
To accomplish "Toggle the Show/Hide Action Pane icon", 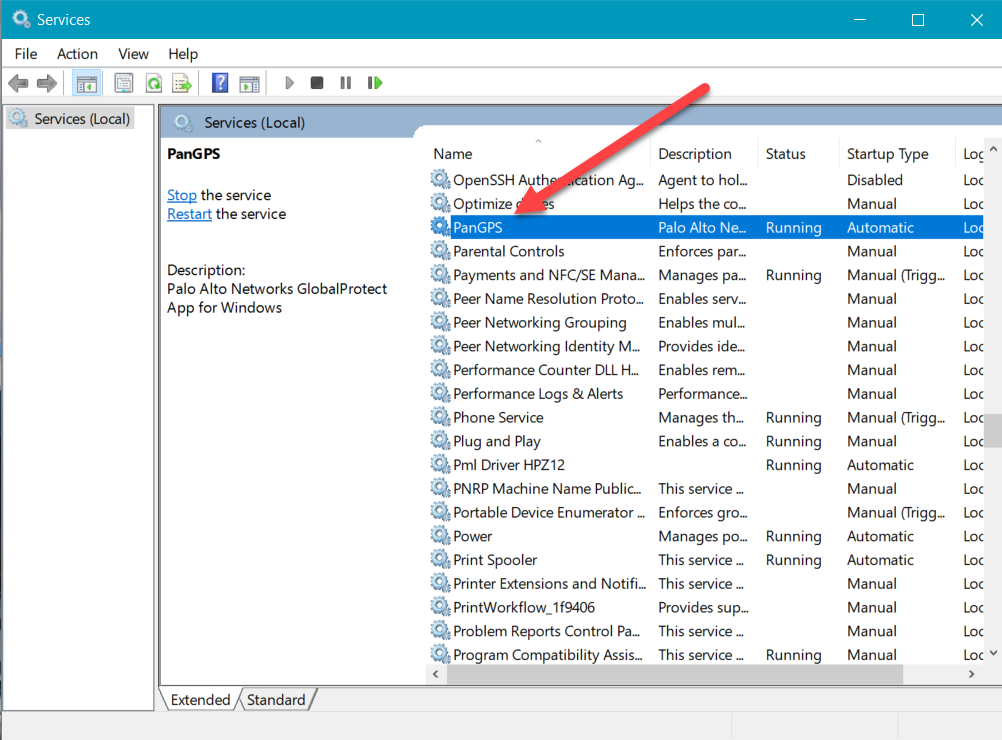I will pos(249,83).
